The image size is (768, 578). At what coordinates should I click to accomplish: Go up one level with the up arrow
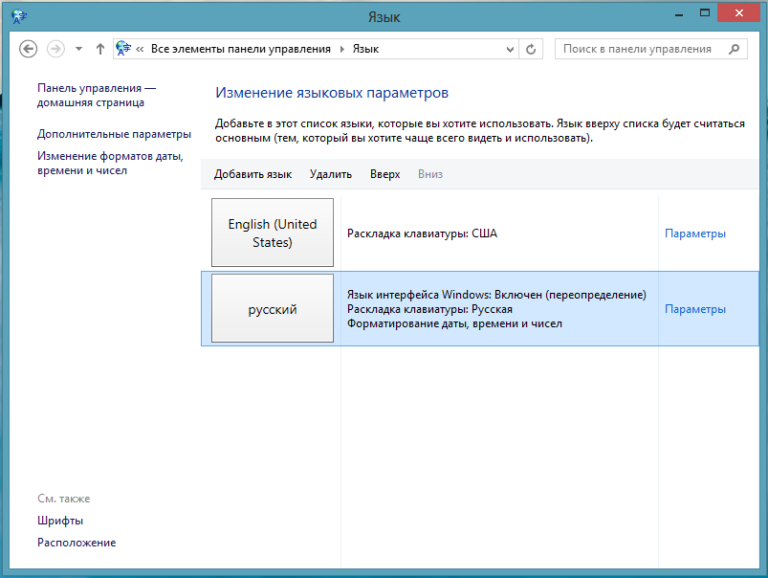pos(100,49)
